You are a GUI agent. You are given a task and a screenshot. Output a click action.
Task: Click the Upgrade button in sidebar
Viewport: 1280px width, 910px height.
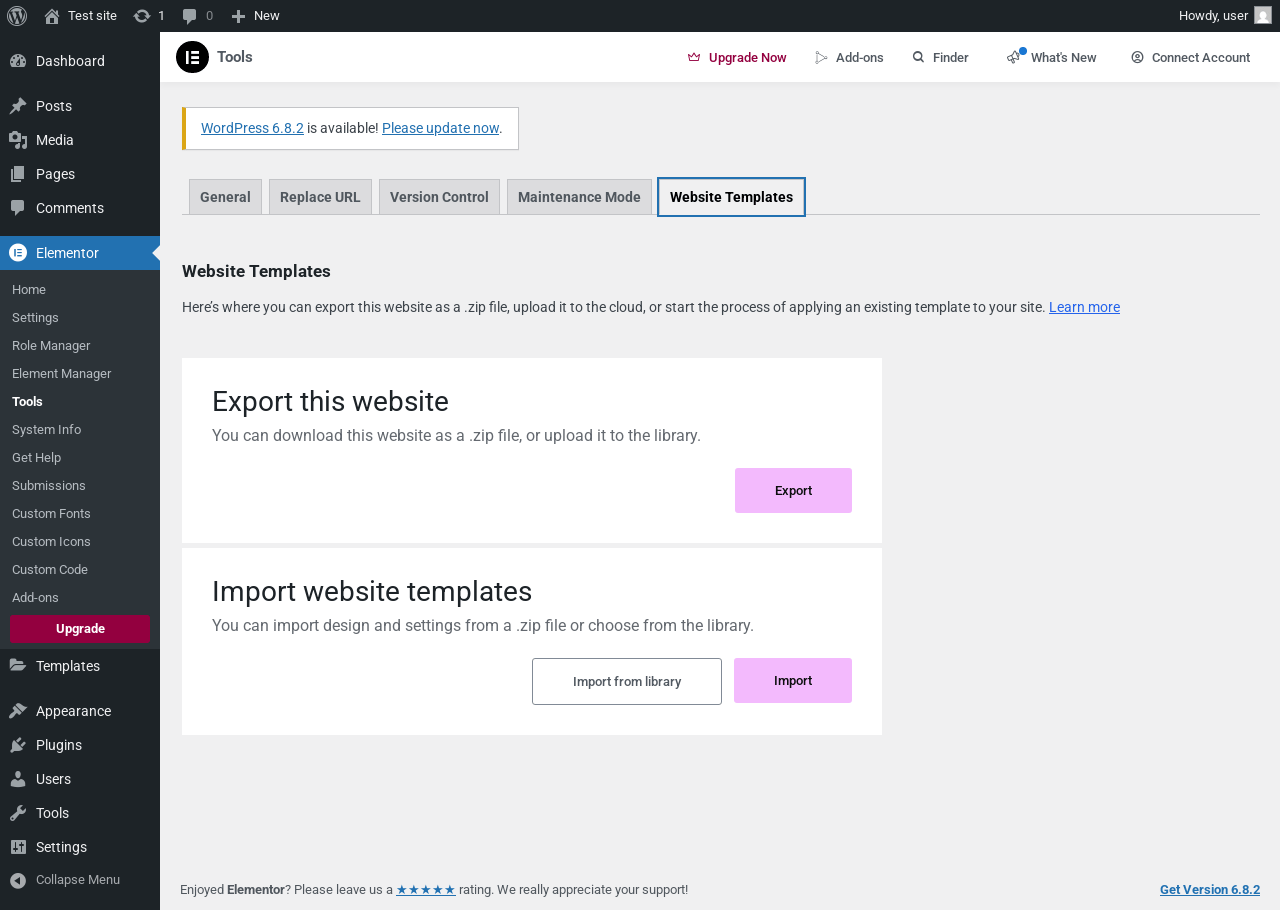pyautogui.click(x=80, y=629)
